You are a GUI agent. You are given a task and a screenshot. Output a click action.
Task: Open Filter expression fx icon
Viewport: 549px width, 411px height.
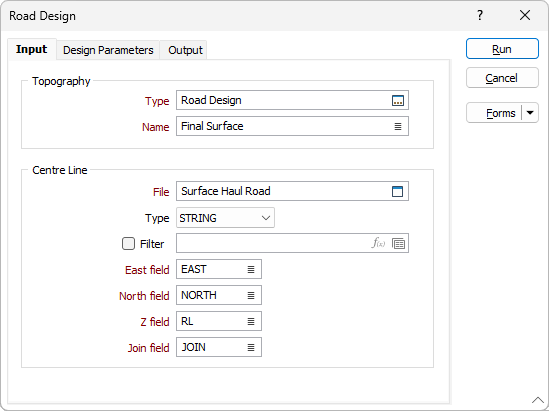[378, 243]
